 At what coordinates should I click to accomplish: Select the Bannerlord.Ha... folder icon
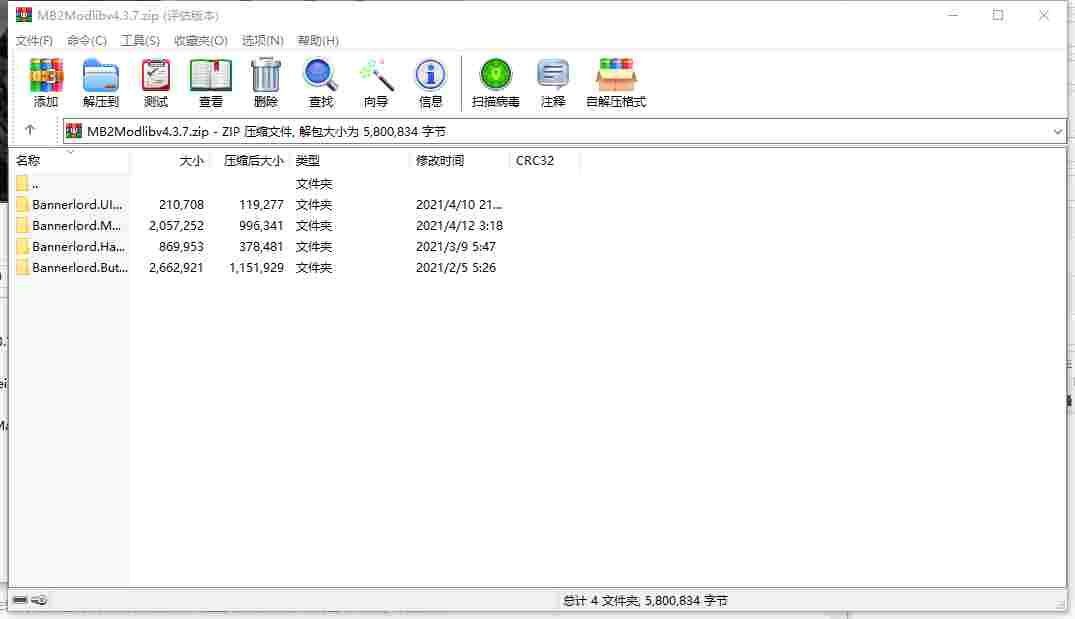click(x=23, y=247)
